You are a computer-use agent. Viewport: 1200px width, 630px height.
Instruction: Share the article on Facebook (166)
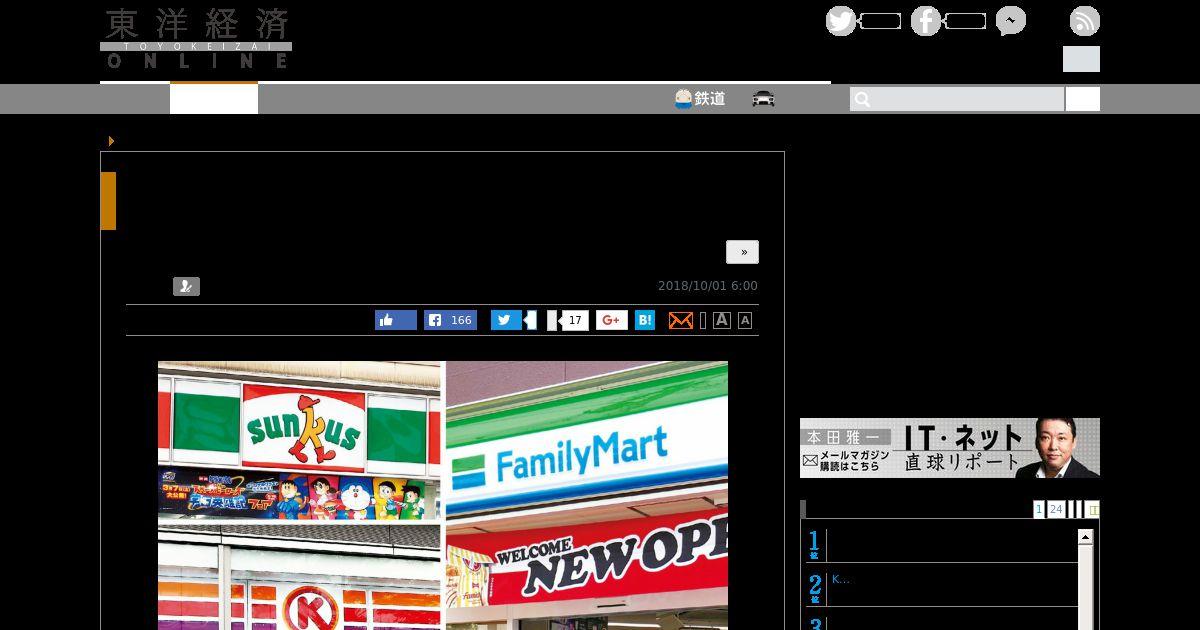point(450,320)
